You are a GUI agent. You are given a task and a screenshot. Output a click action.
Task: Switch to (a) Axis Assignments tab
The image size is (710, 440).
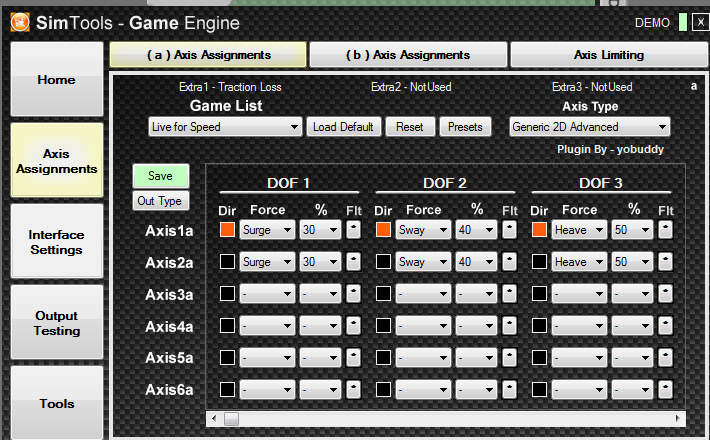[208, 55]
